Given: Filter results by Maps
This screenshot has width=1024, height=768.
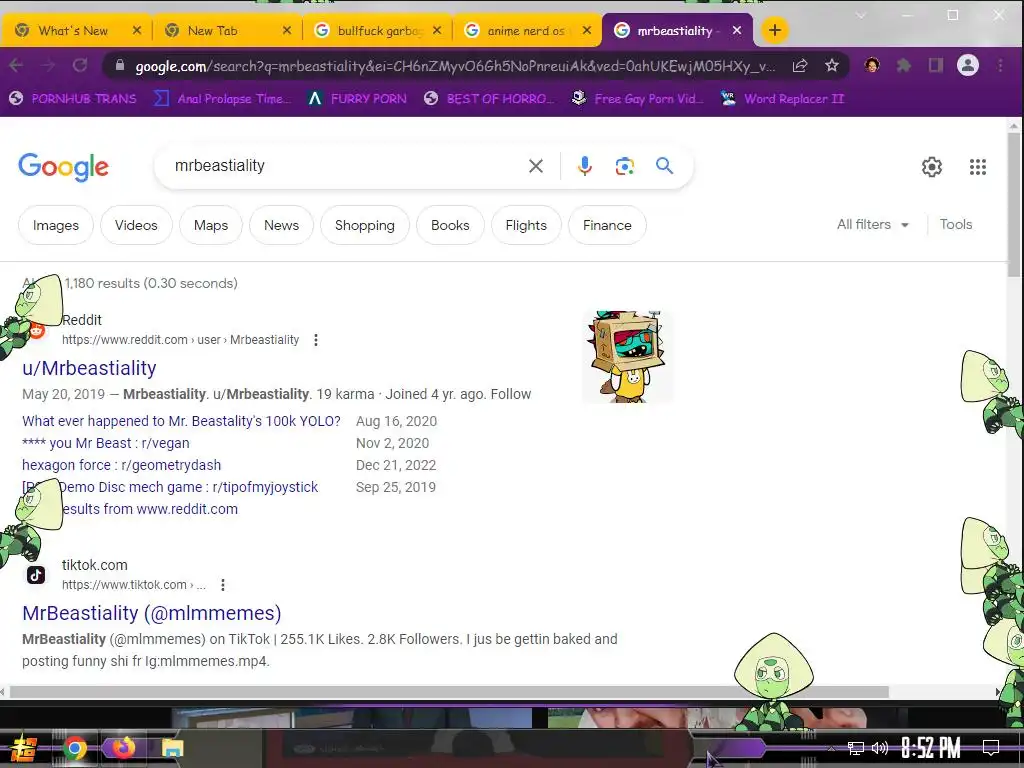Looking at the screenshot, I should click(x=211, y=225).
